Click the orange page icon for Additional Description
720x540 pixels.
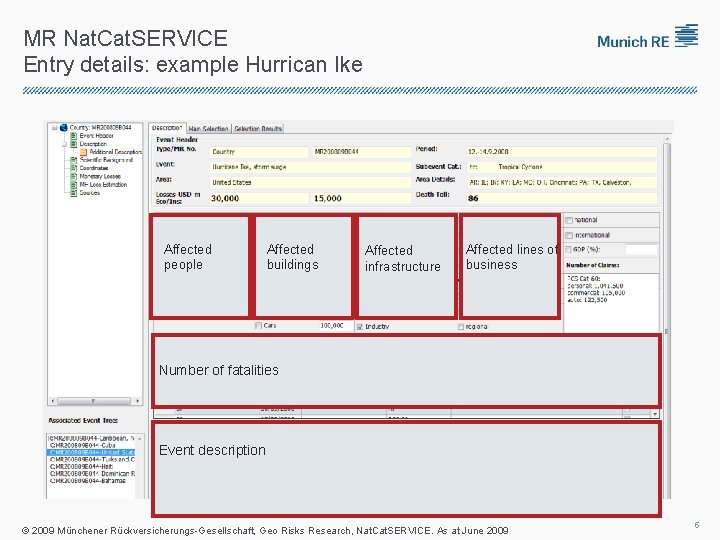tap(84, 152)
